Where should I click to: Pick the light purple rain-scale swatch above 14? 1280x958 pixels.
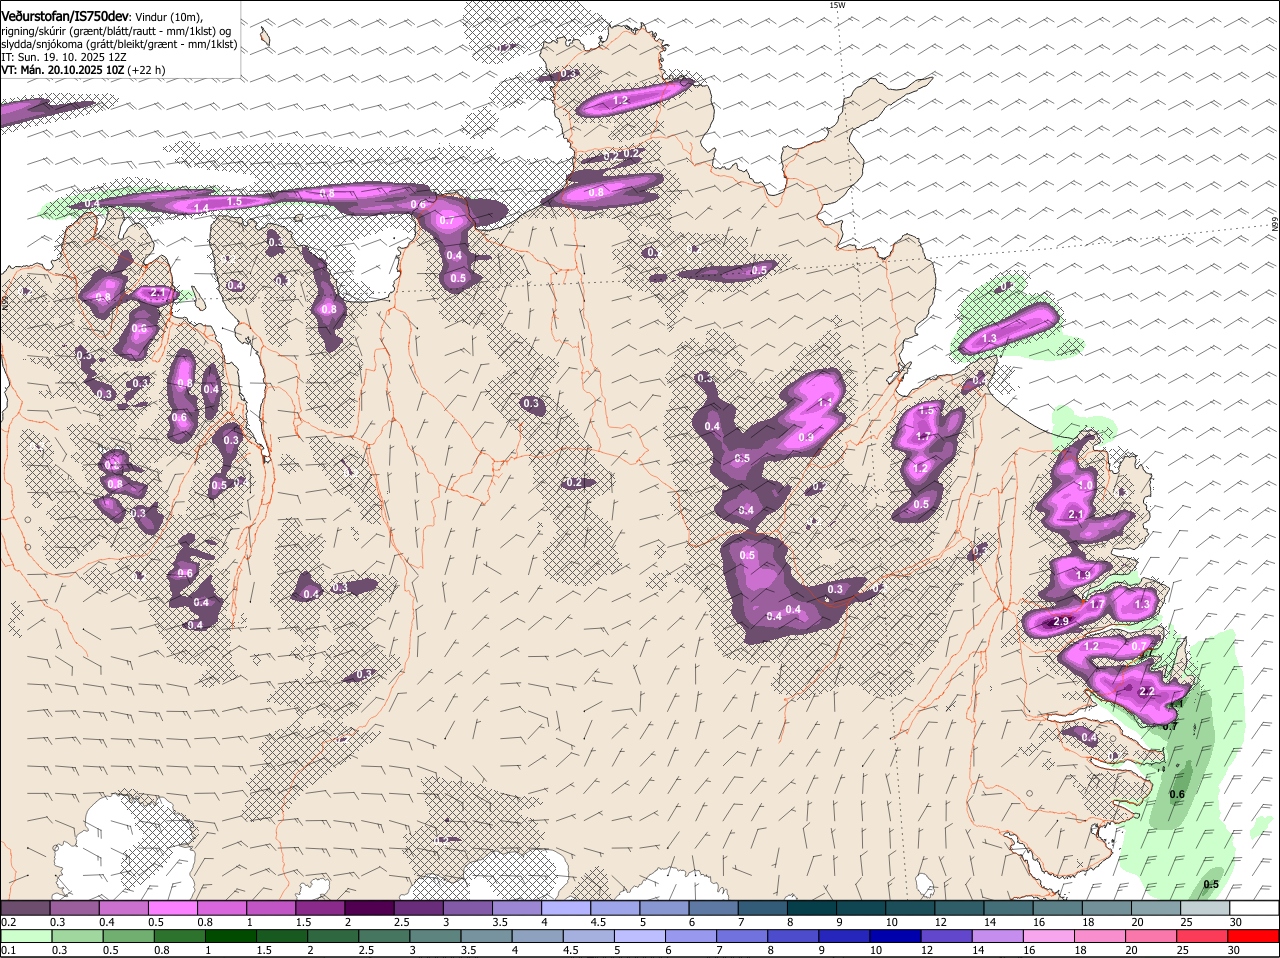tap(998, 936)
